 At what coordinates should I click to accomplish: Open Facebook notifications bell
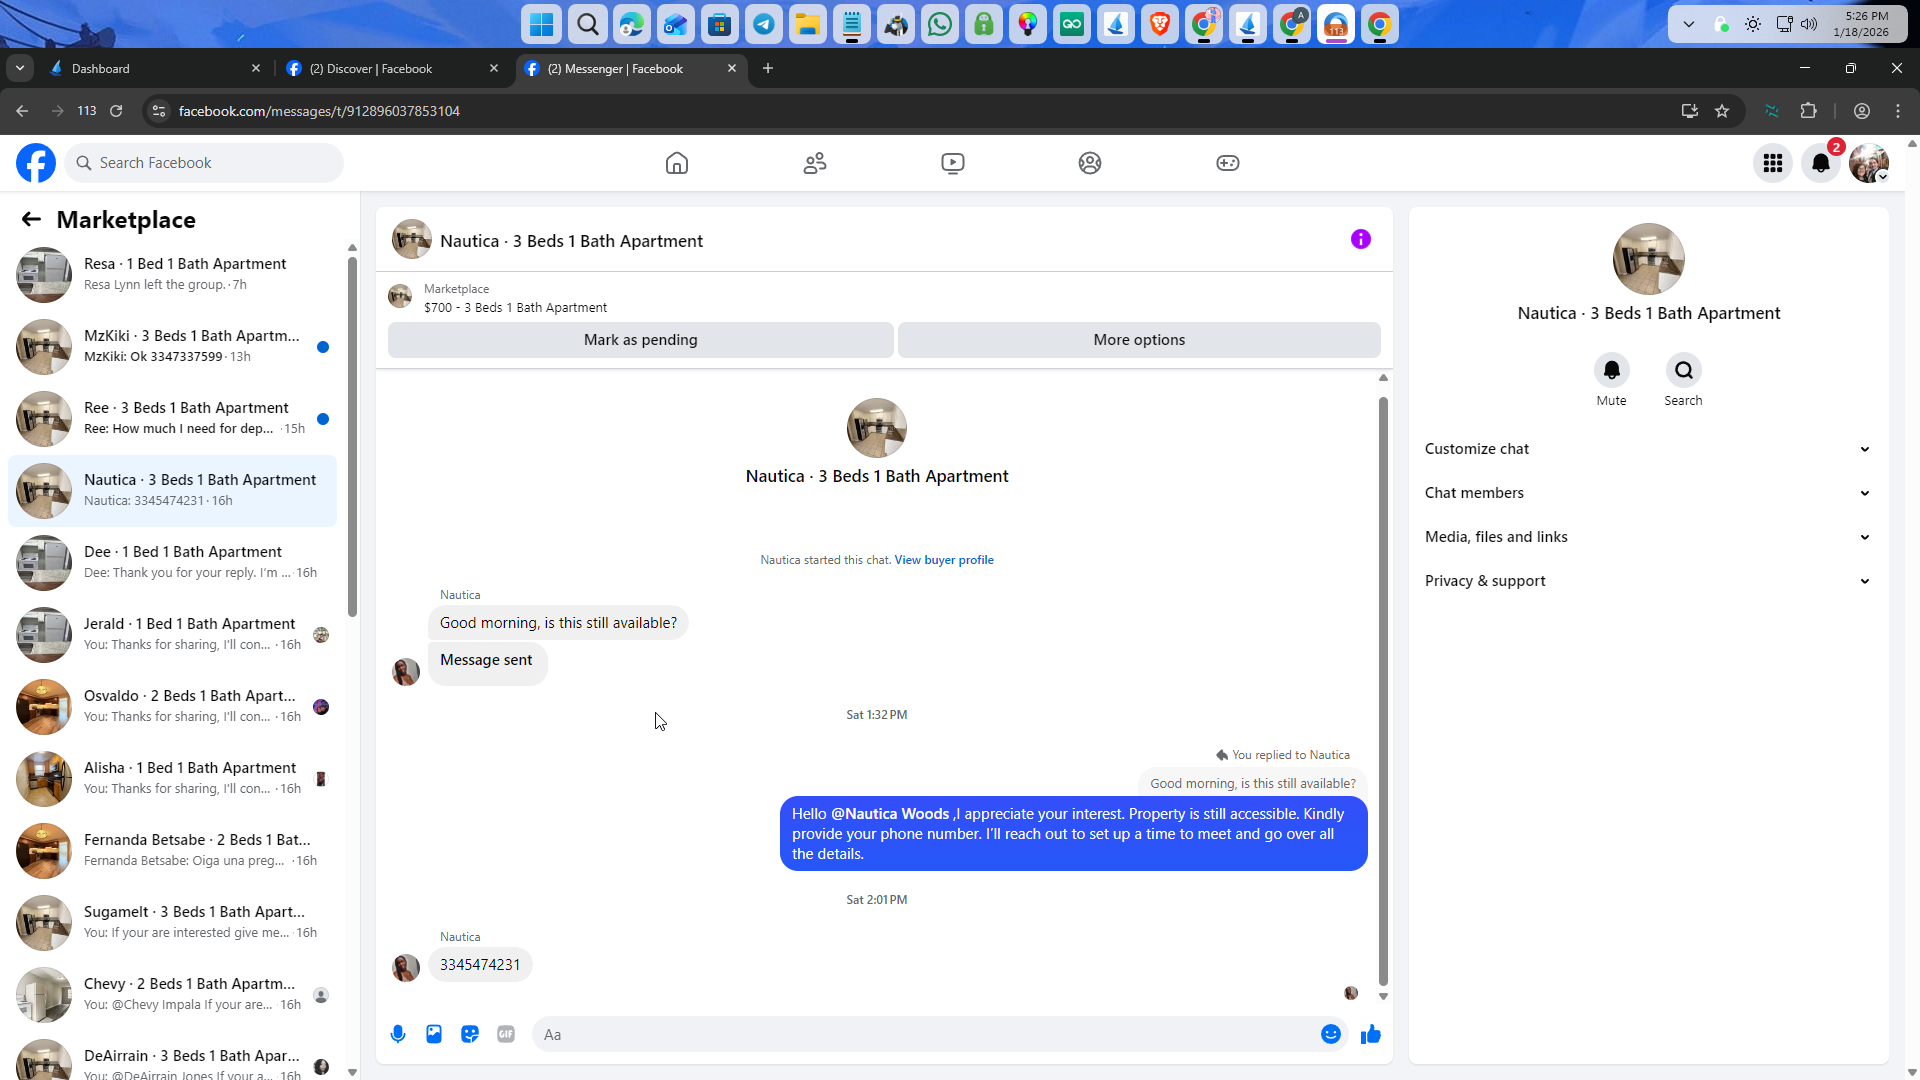(x=1820, y=163)
